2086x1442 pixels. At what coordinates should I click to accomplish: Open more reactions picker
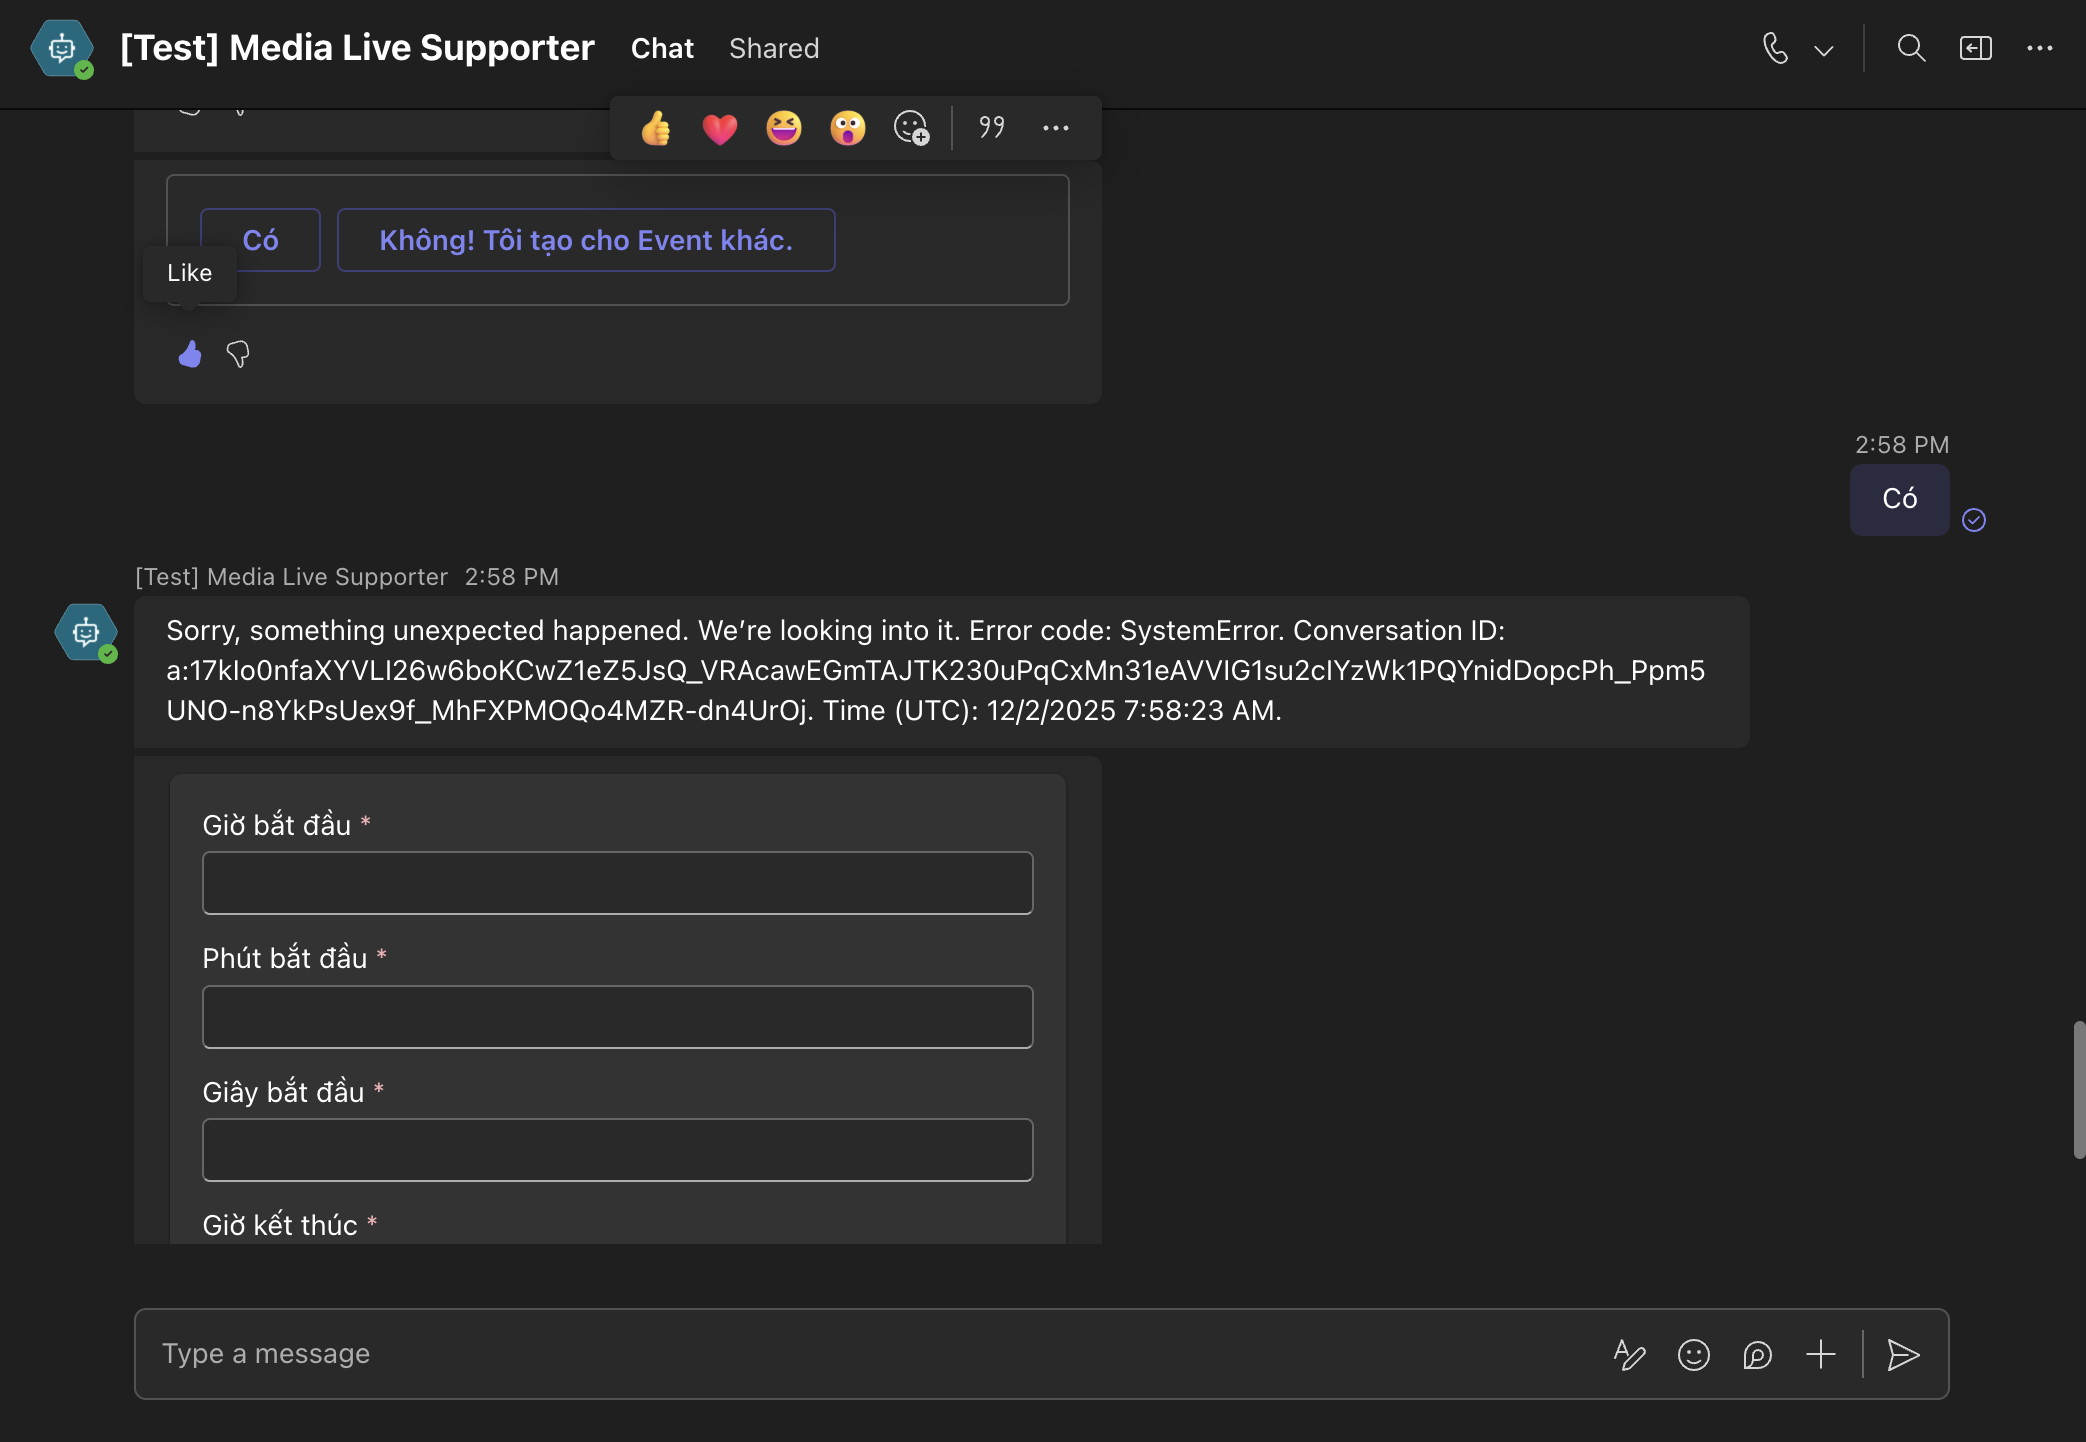coord(911,128)
